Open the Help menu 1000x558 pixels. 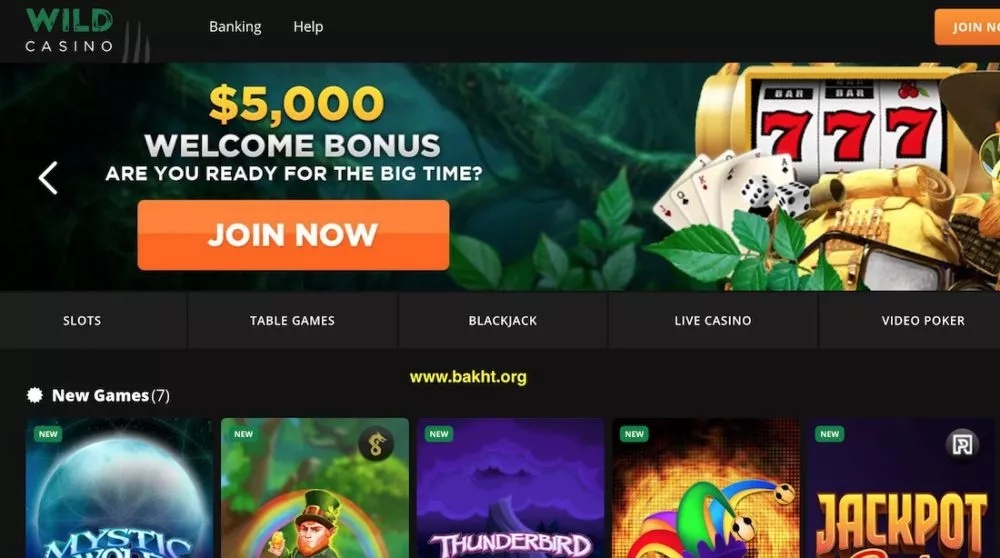click(x=308, y=27)
